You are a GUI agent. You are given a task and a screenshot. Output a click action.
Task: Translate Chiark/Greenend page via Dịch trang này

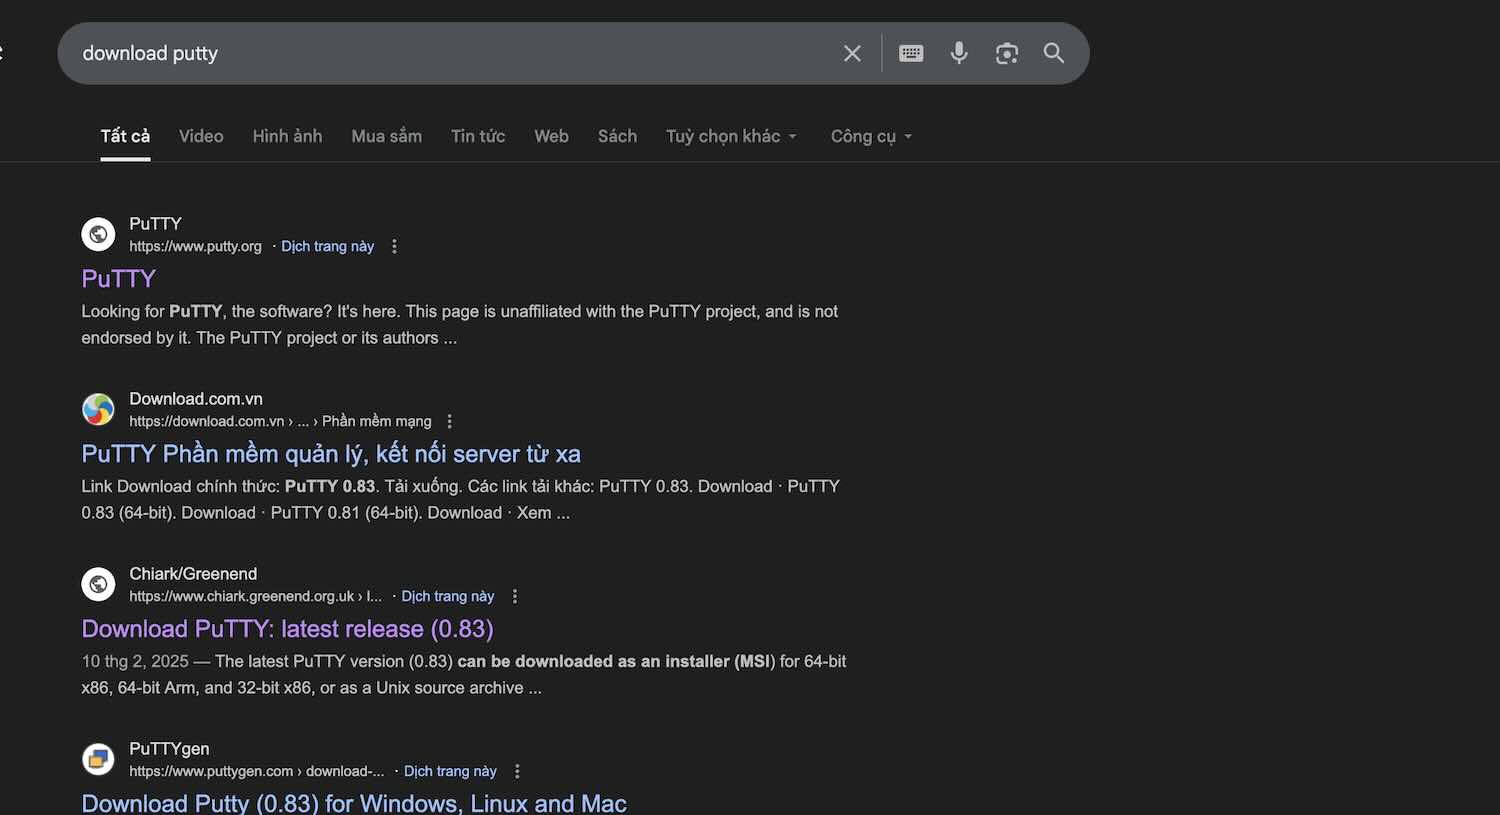pyautogui.click(x=448, y=596)
